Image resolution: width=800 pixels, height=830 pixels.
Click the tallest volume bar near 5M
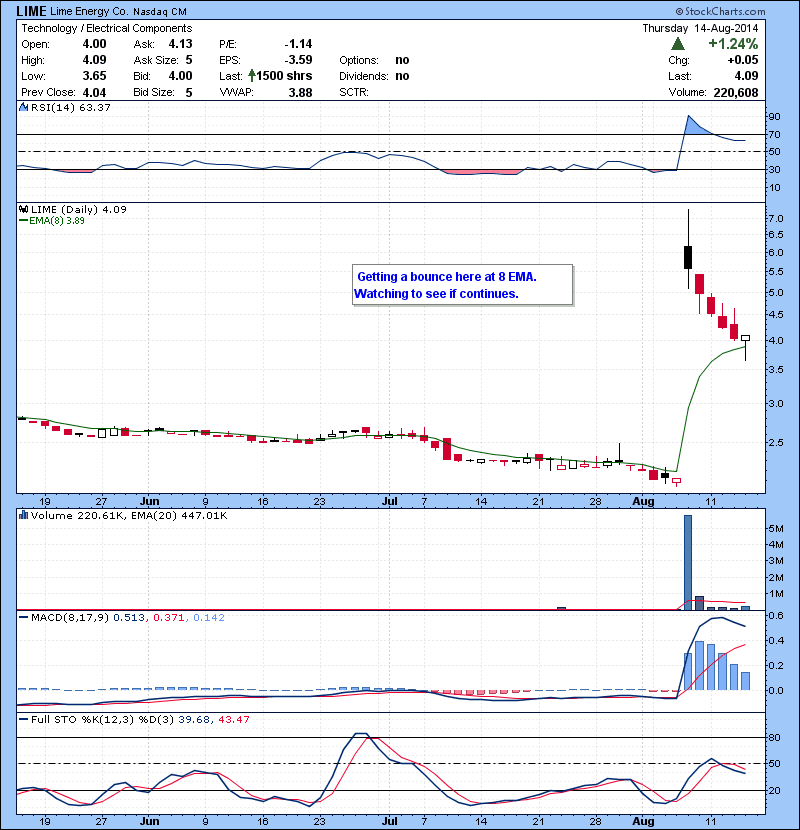[x=688, y=562]
